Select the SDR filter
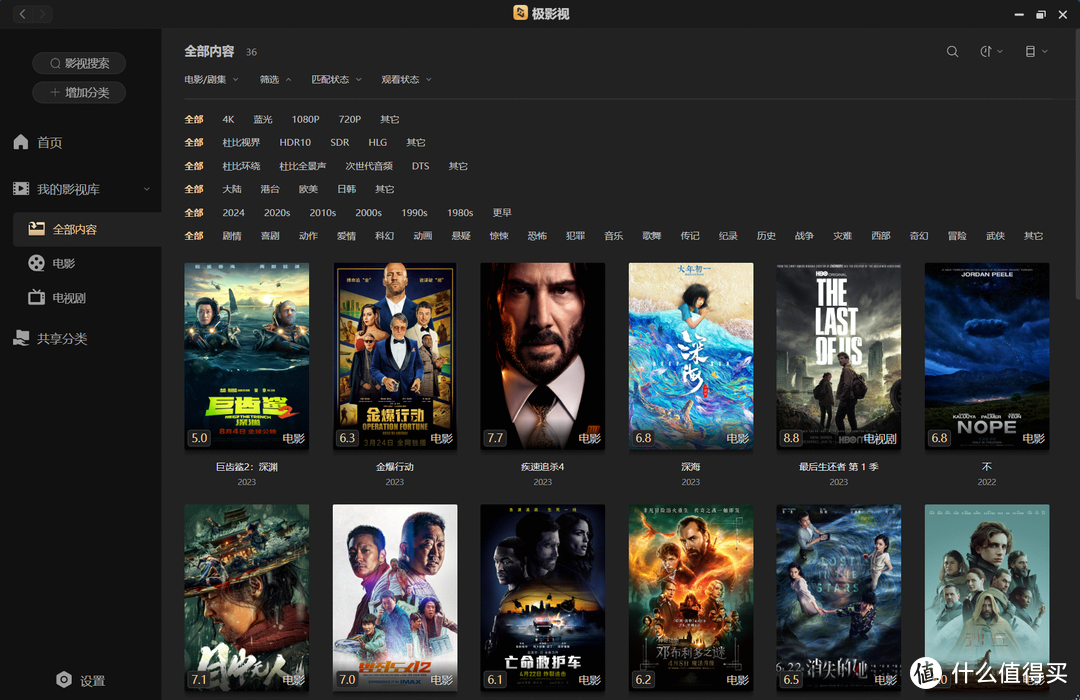Viewport: 1080px width, 700px height. pos(340,143)
